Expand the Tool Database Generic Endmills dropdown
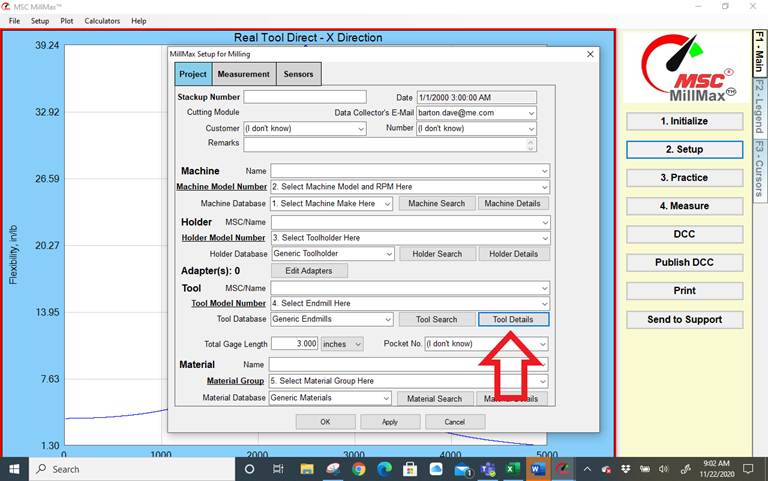 point(387,319)
